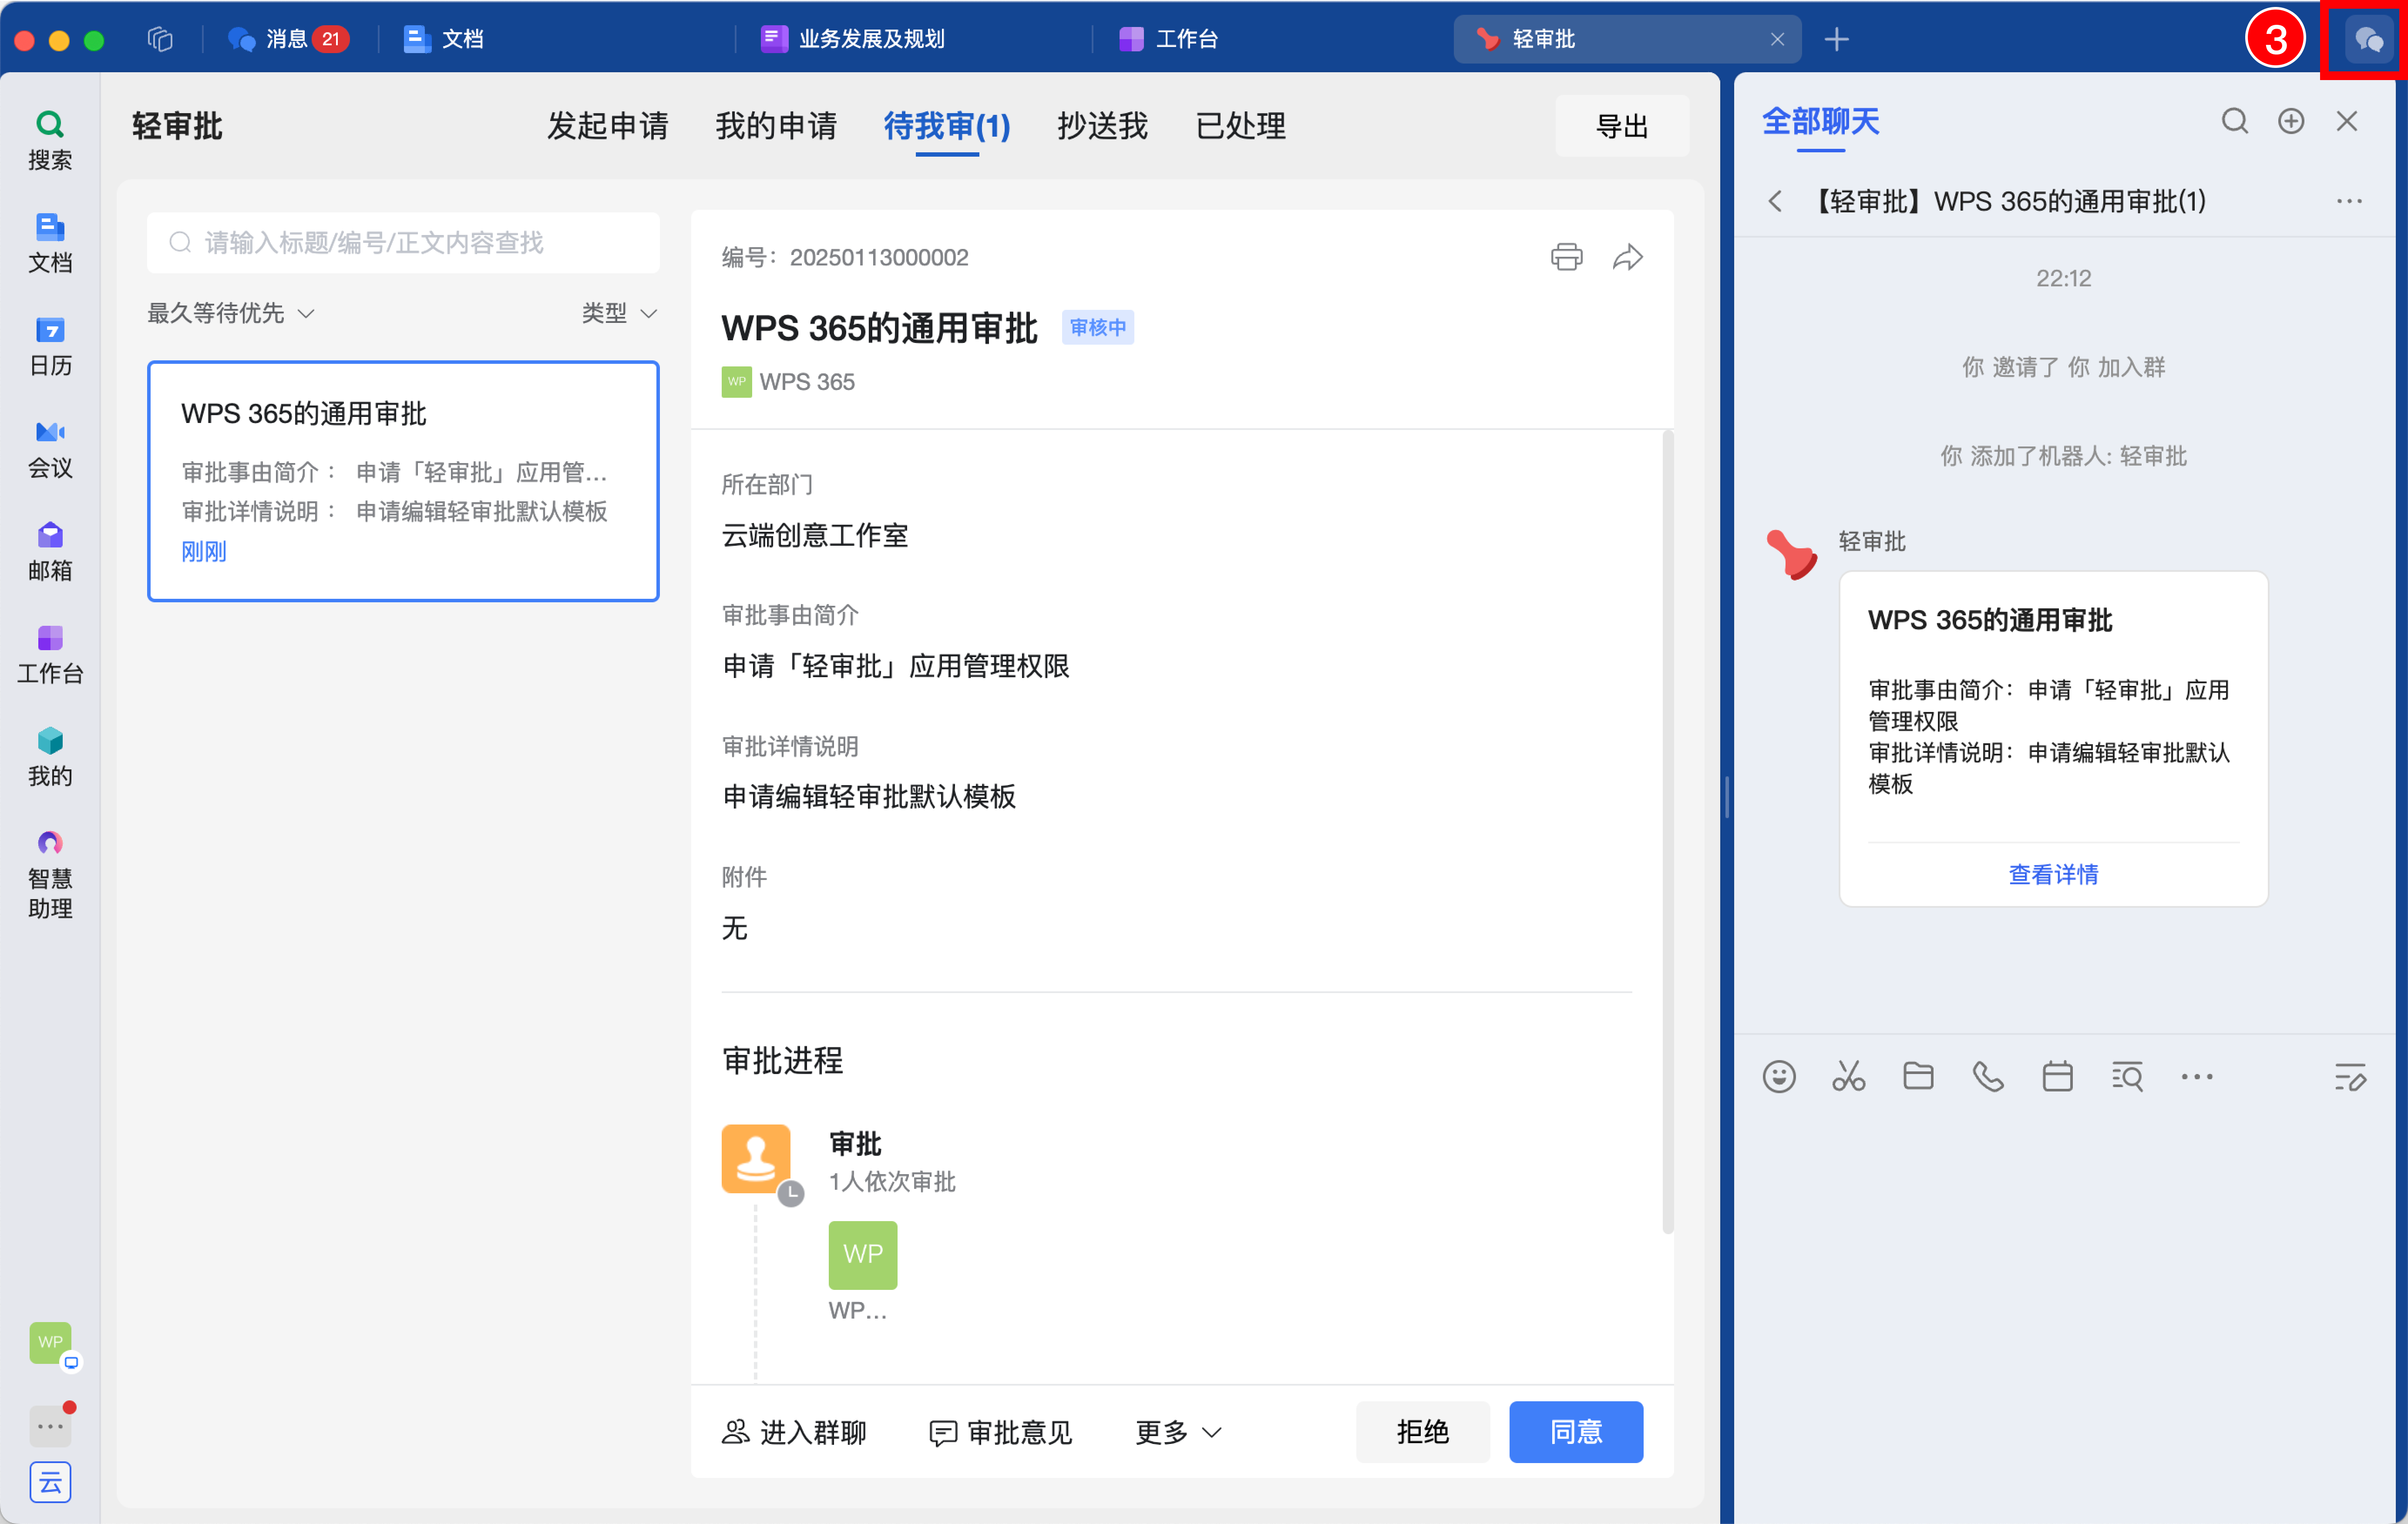Add a new tab with plus button
This screenshot has width=2408, height=1524.
click(1836, 39)
